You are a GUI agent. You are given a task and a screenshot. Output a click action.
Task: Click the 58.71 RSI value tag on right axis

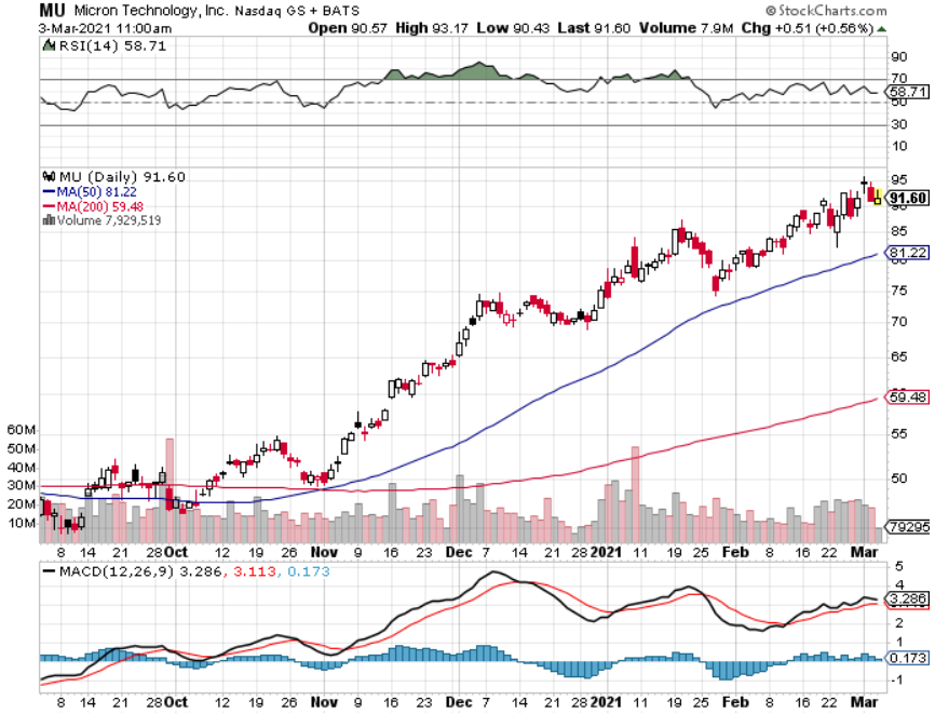[x=908, y=92]
